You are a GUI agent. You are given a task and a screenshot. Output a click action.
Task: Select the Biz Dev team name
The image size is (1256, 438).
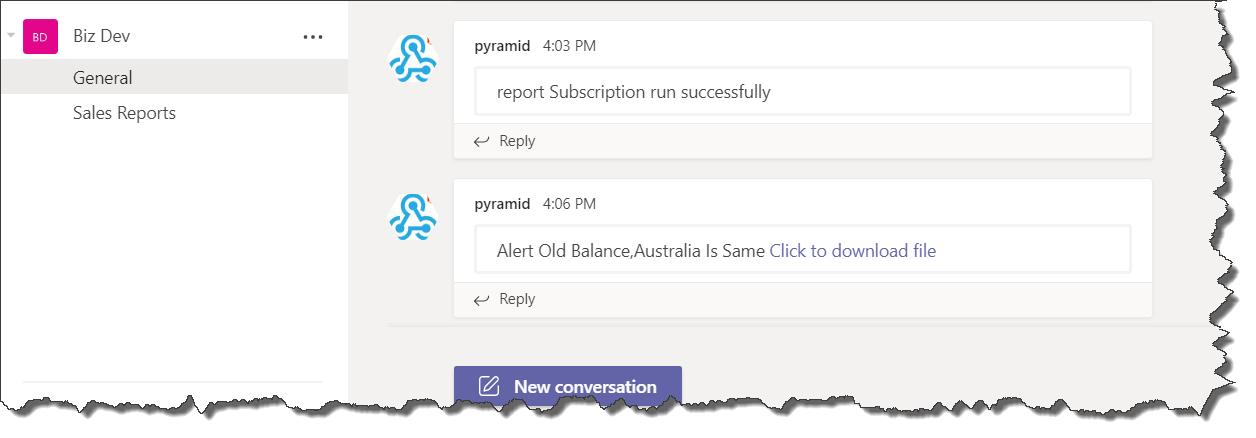101,37
